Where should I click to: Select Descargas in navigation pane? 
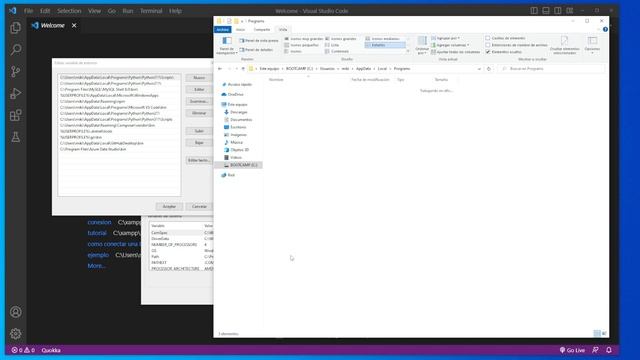[x=236, y=112]
